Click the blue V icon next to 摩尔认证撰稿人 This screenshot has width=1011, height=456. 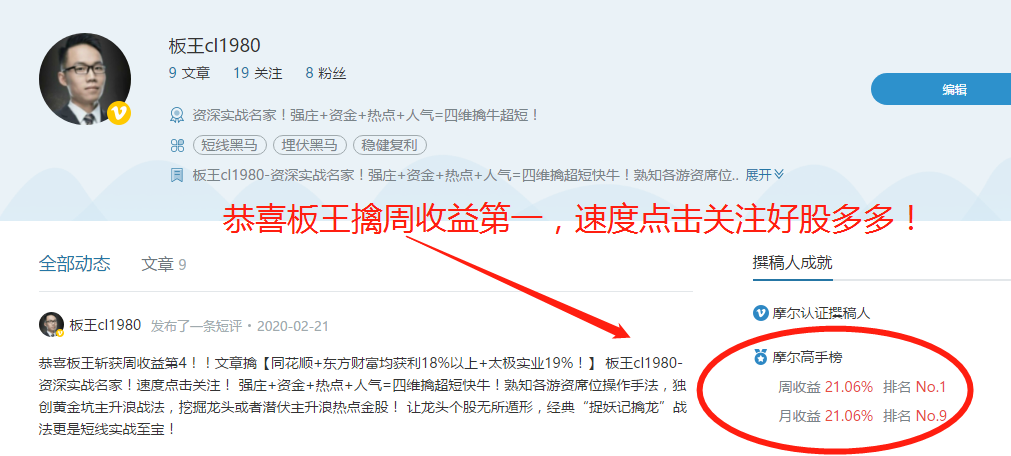click(761, 313)
